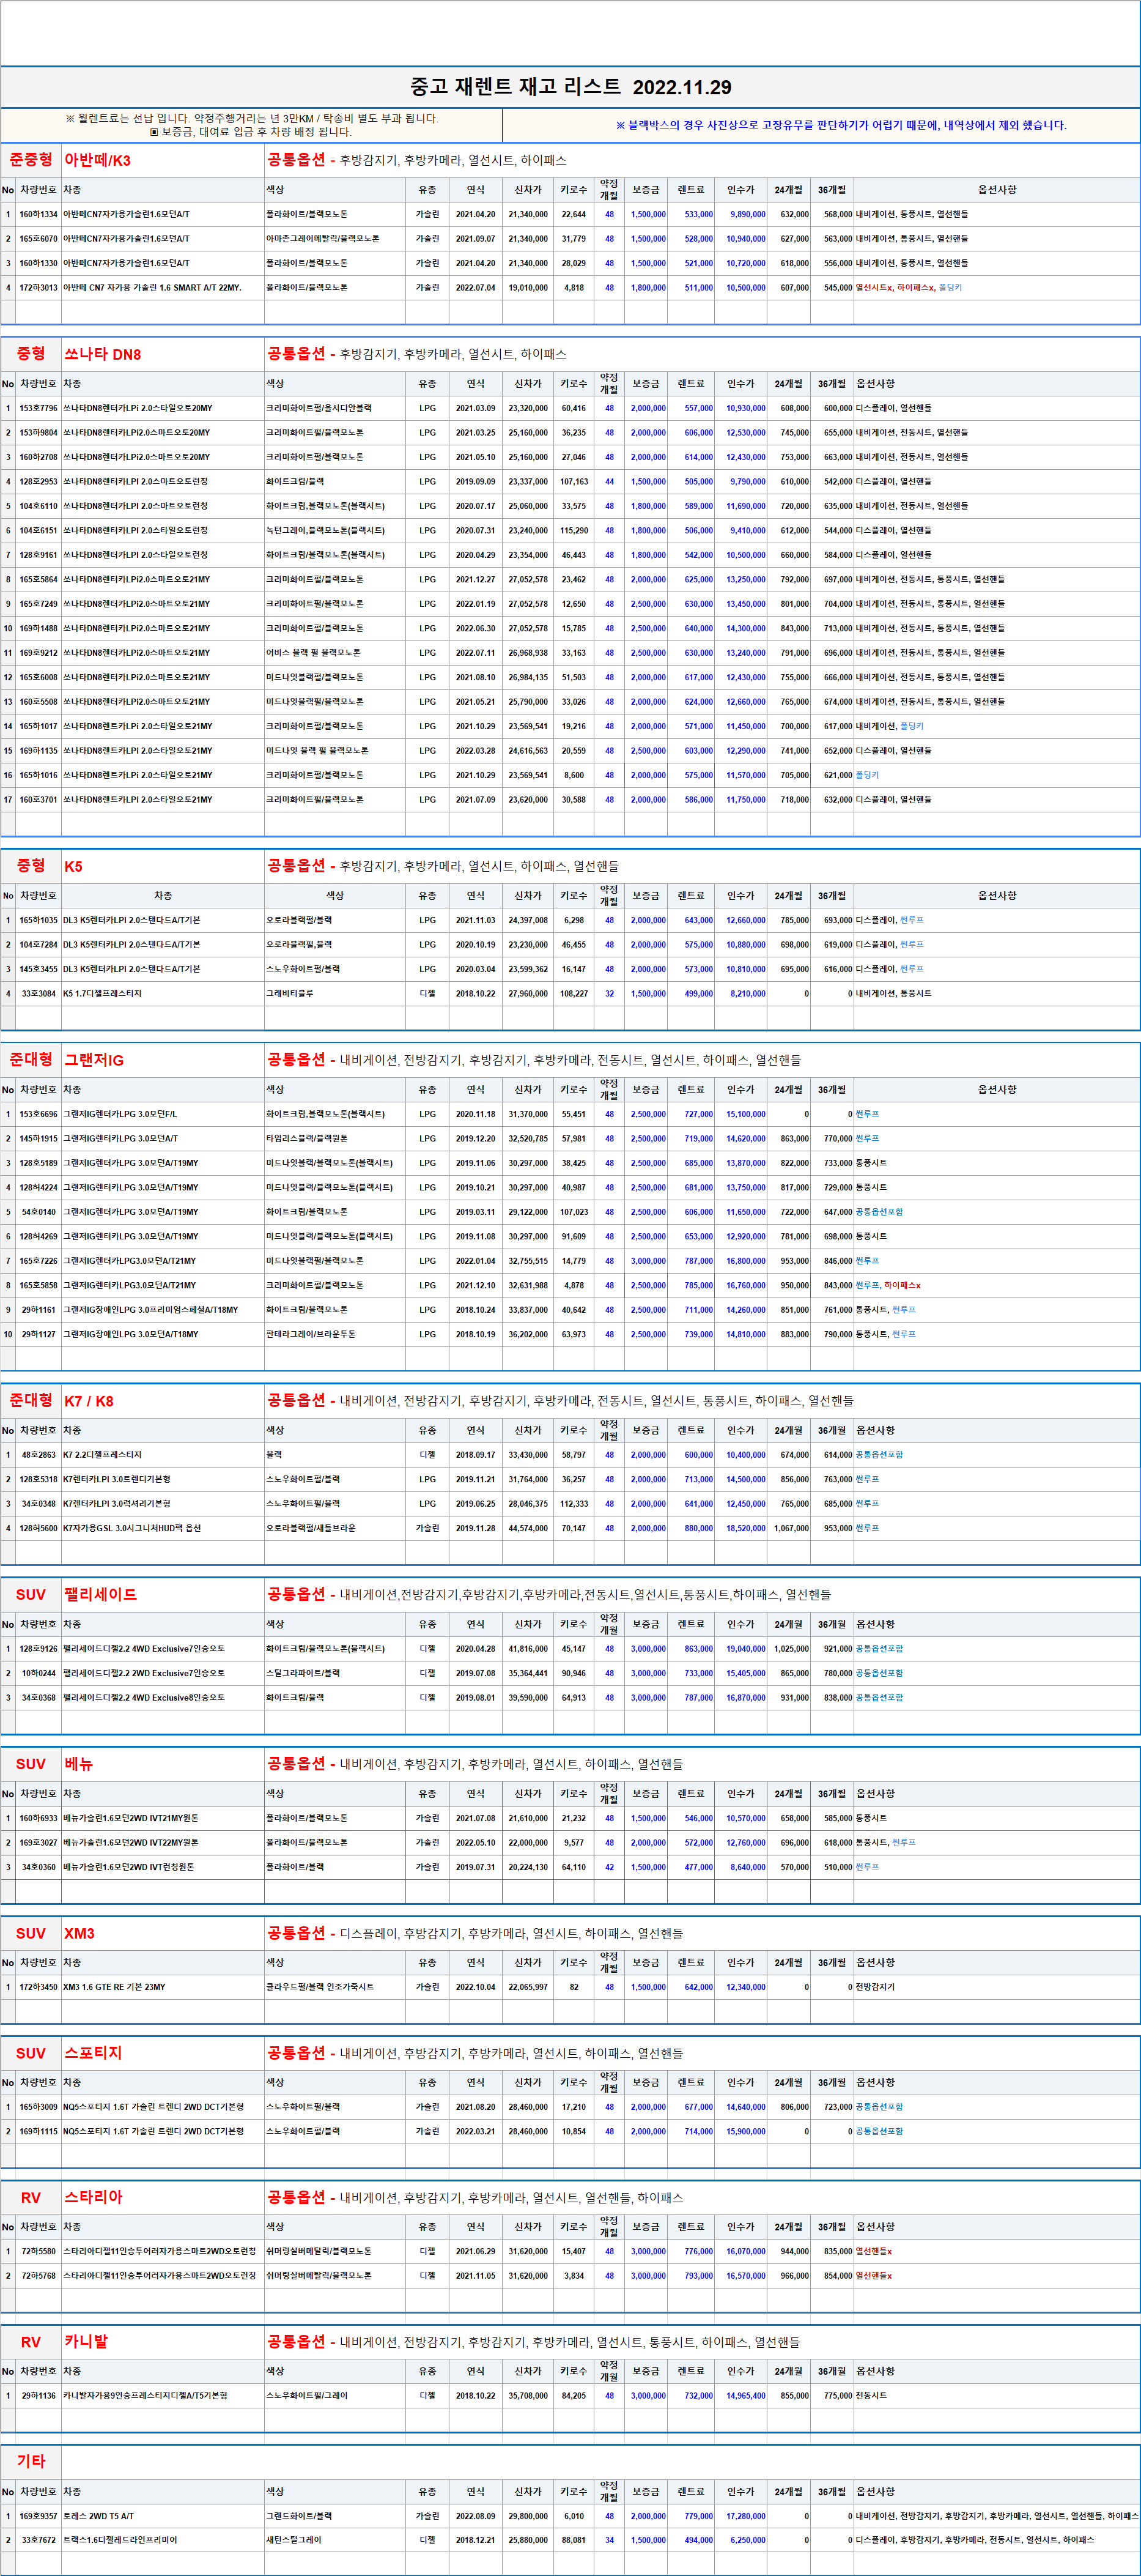Click the "K7 2.2디젤프레스티지" model cell
1141x2576 pixels.
pyautogui.click(x=102, y=1455)
